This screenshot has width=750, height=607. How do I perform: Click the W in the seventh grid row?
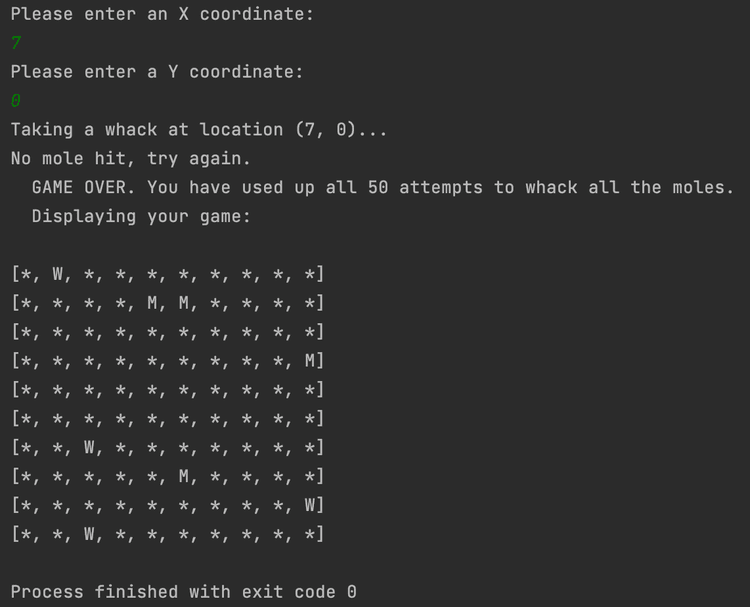tap(89, 448)
